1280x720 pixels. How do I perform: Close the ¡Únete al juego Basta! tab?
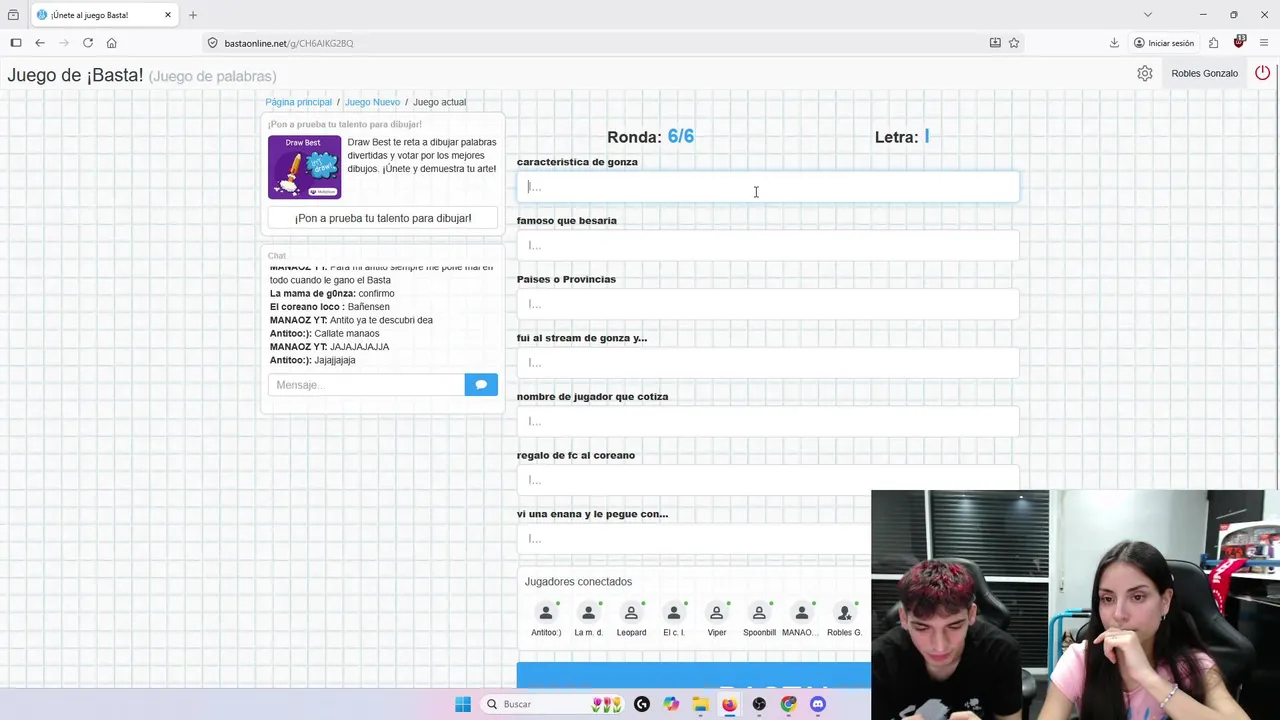click(168, 15)
